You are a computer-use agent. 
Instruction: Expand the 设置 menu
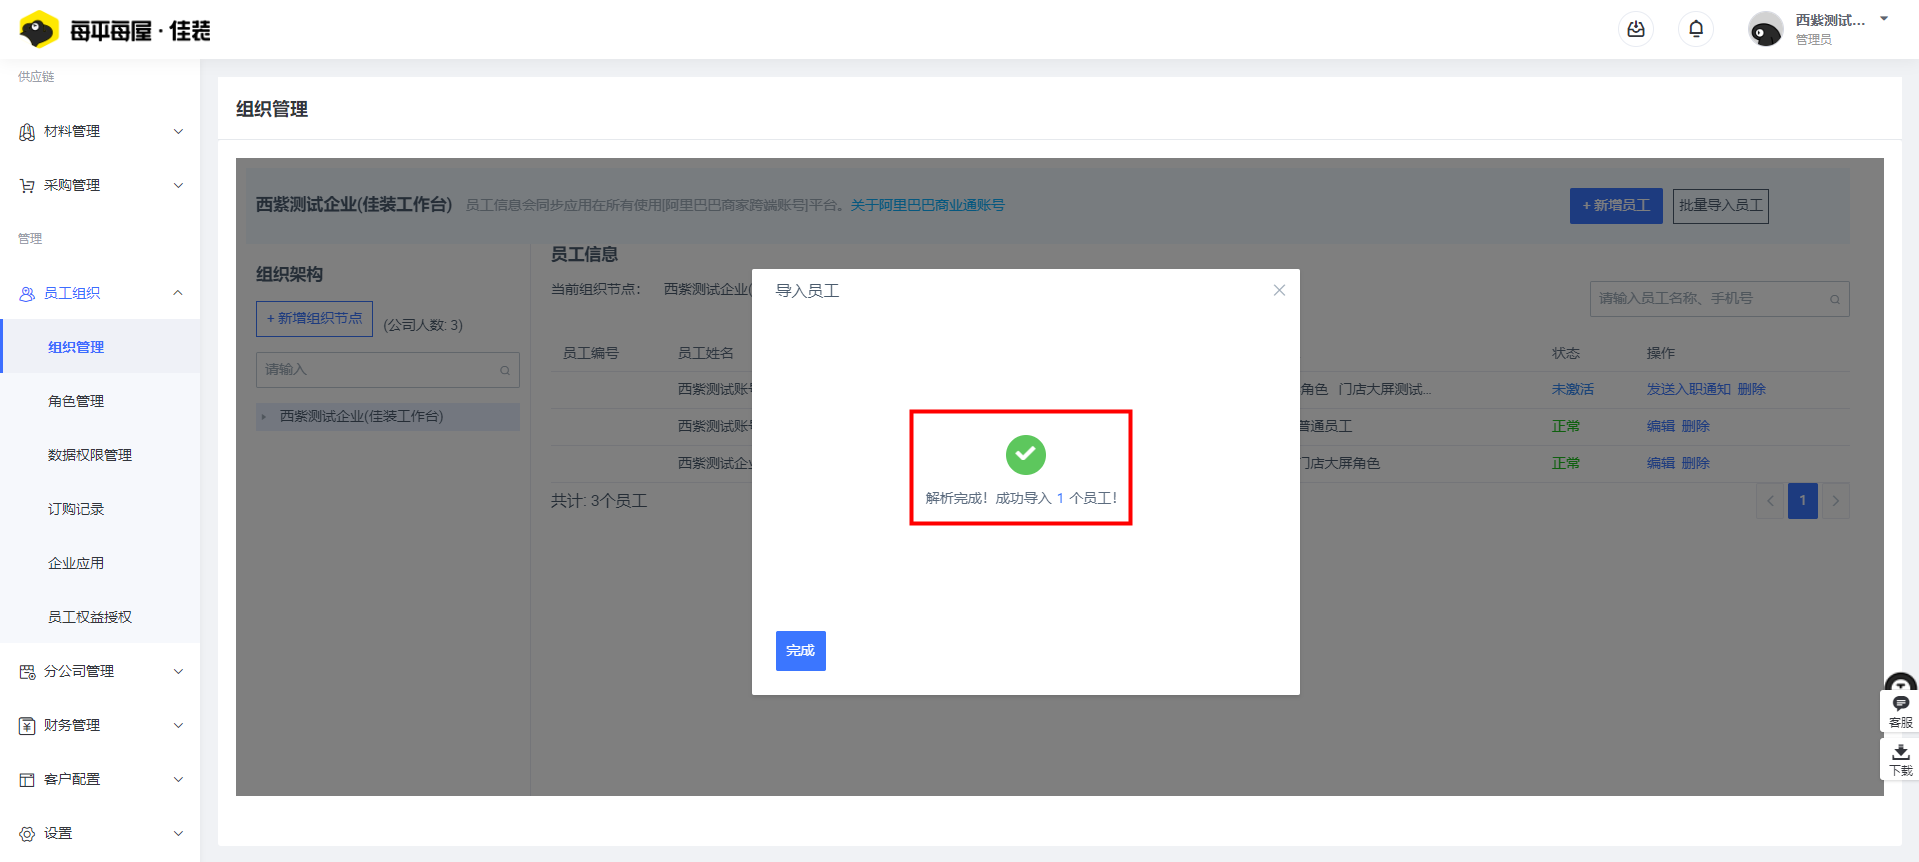(100, 833)
